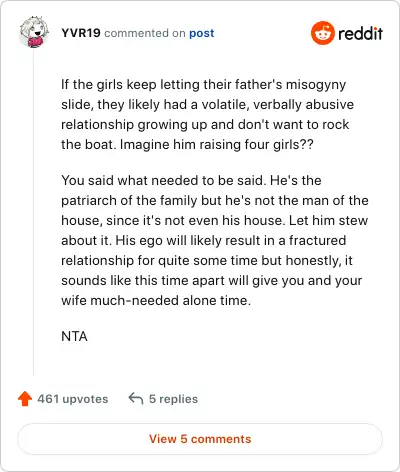Viewport: 400px width, 472px height.
Task: Click the reddit wordmark text
Action: coord(360,33)
